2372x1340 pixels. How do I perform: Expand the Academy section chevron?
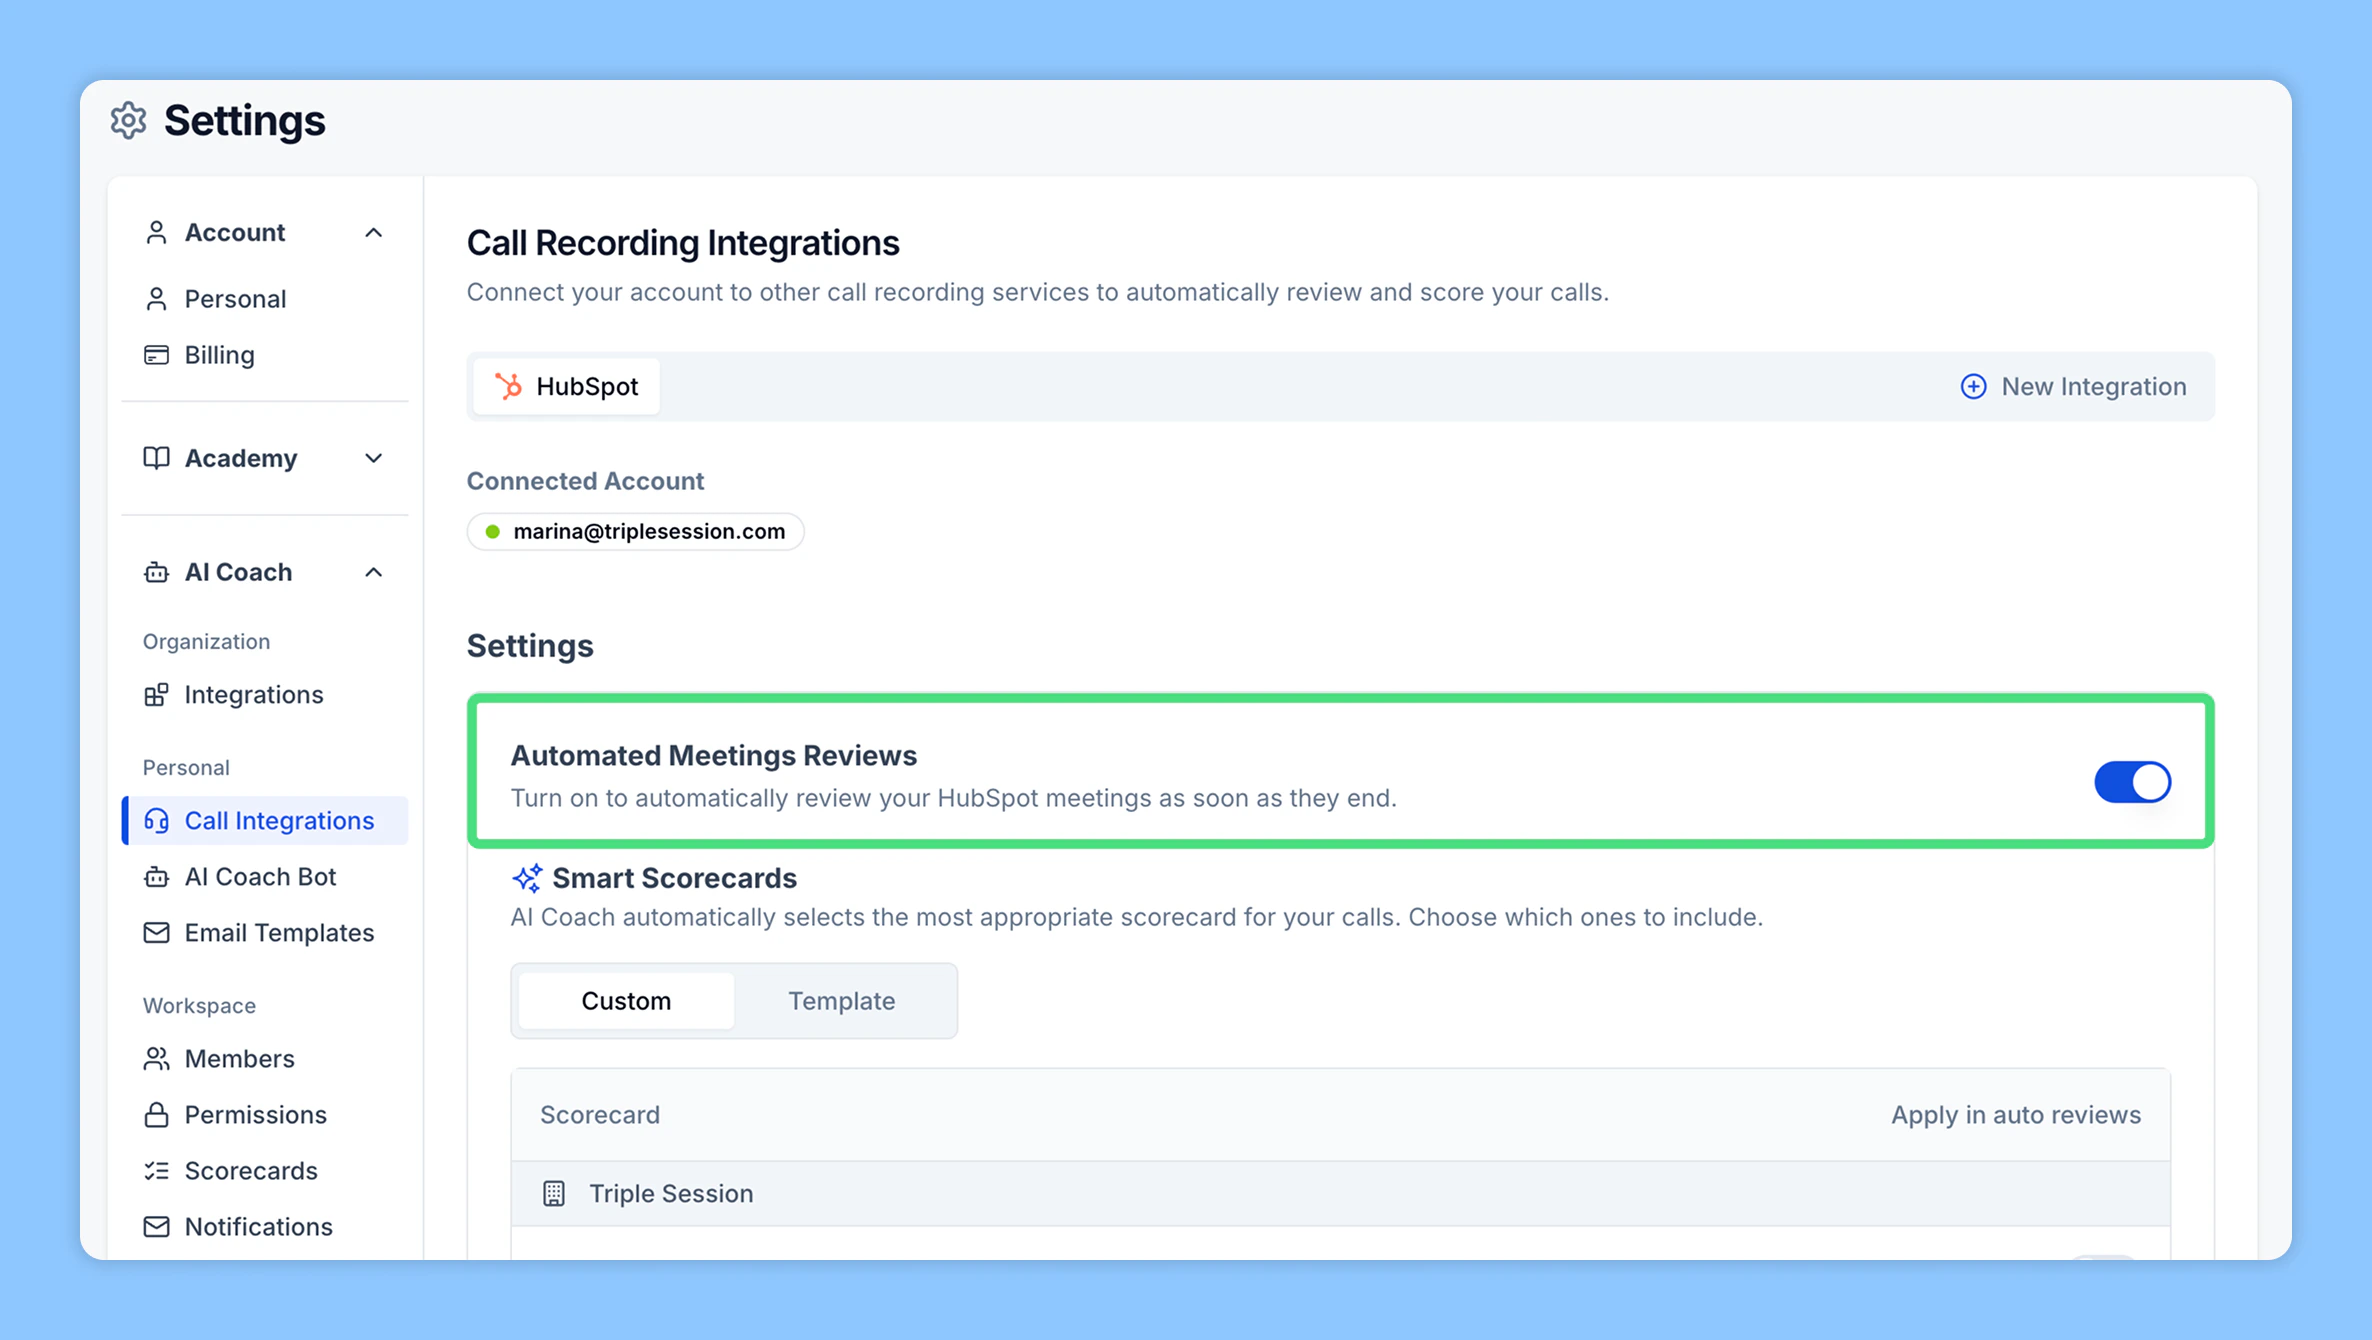click(x=373, y=458)
